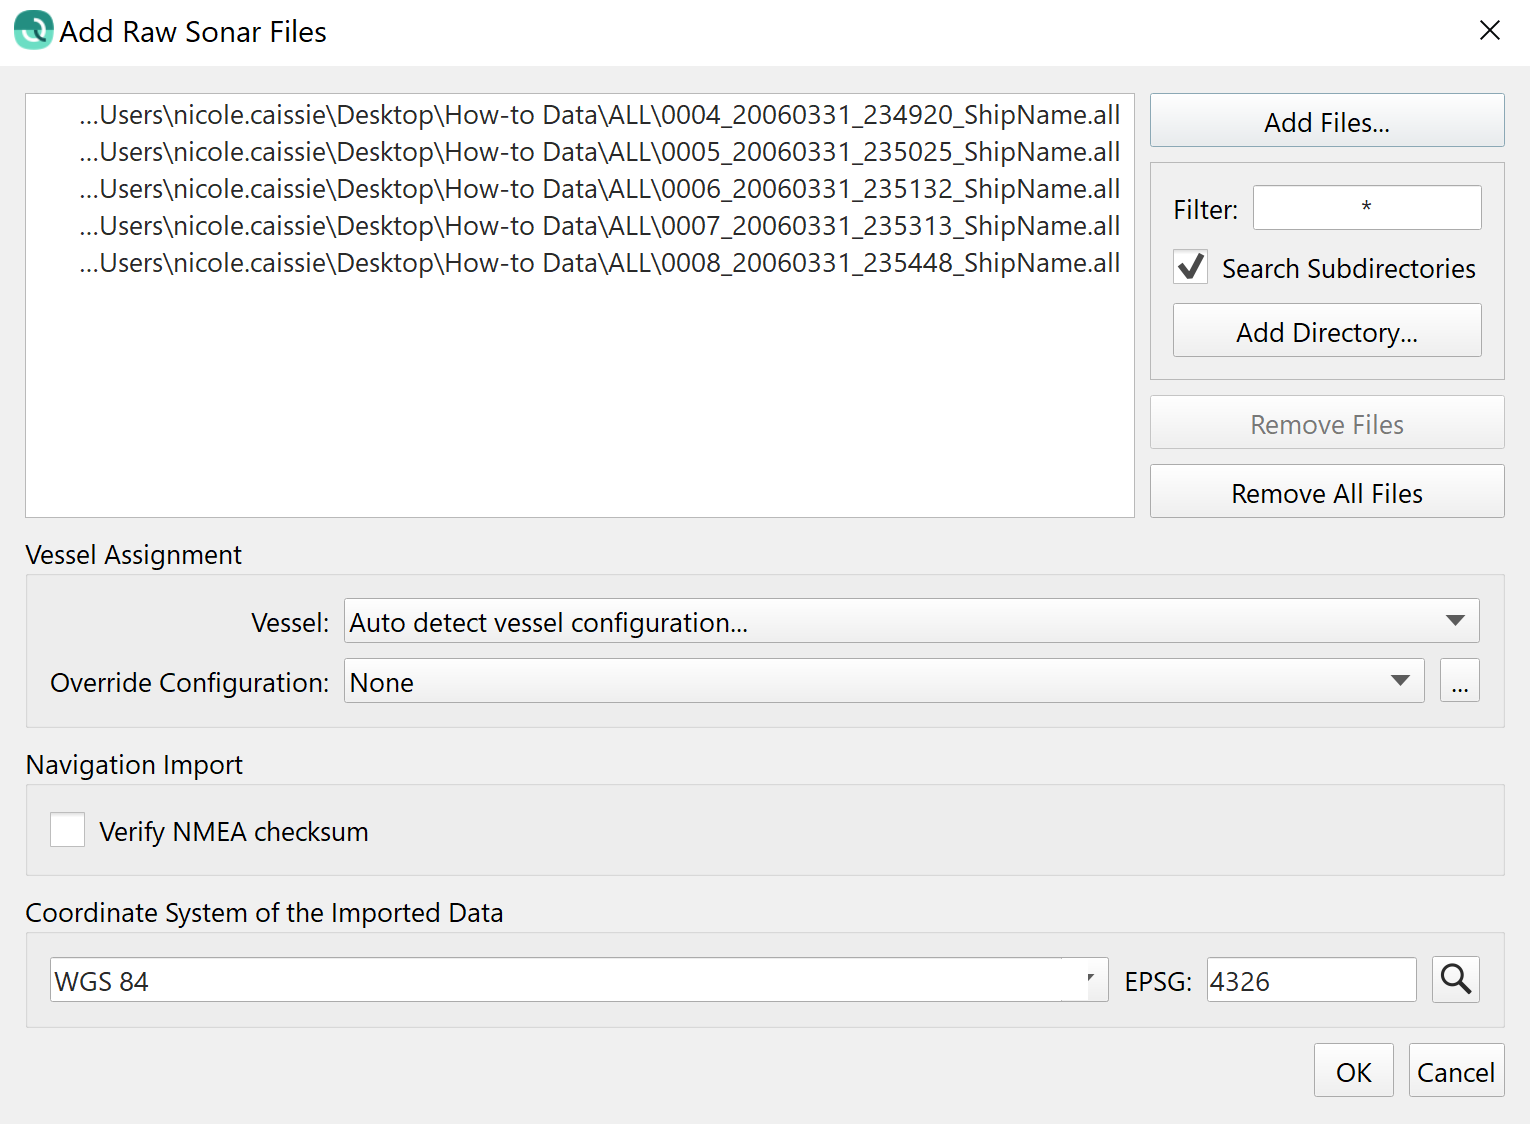Select the 0008_20060331_235448_ShipName.all file
Image resolution: width=1530 pixels, height=1124 pixels.
click(x=600, y=263)
